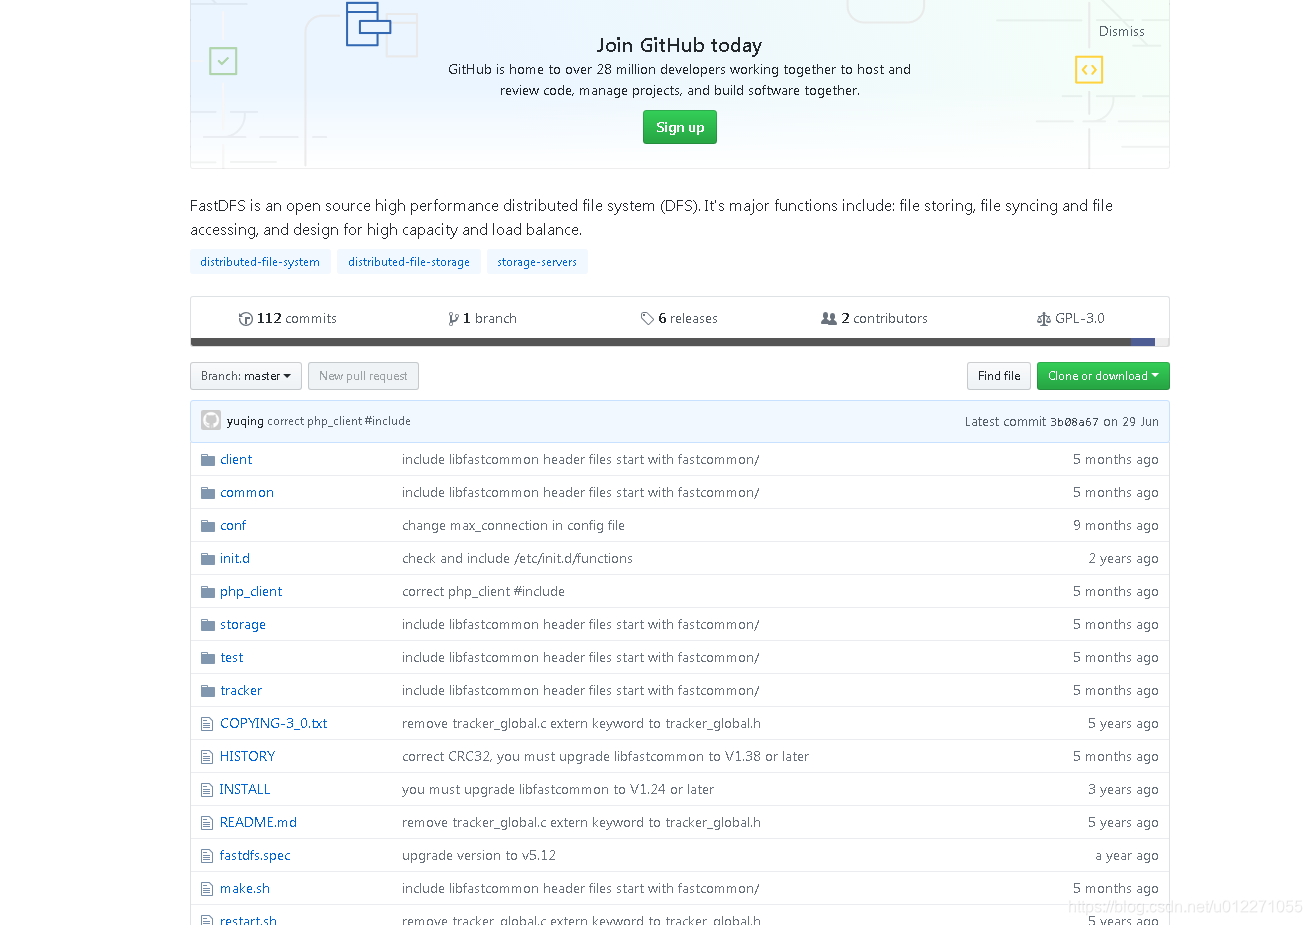1312x925 pixels.
Task: Click the tracker folder icon
Action: [208, 691]
